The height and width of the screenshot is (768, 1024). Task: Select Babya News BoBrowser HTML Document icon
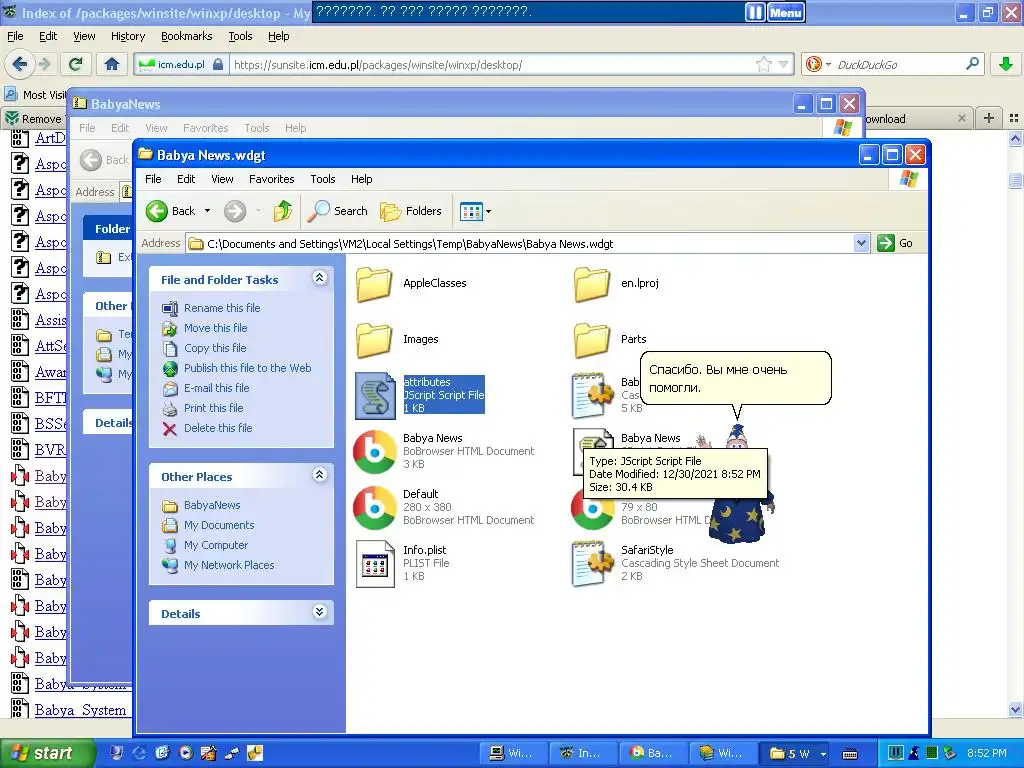click(x=375, y=451)
